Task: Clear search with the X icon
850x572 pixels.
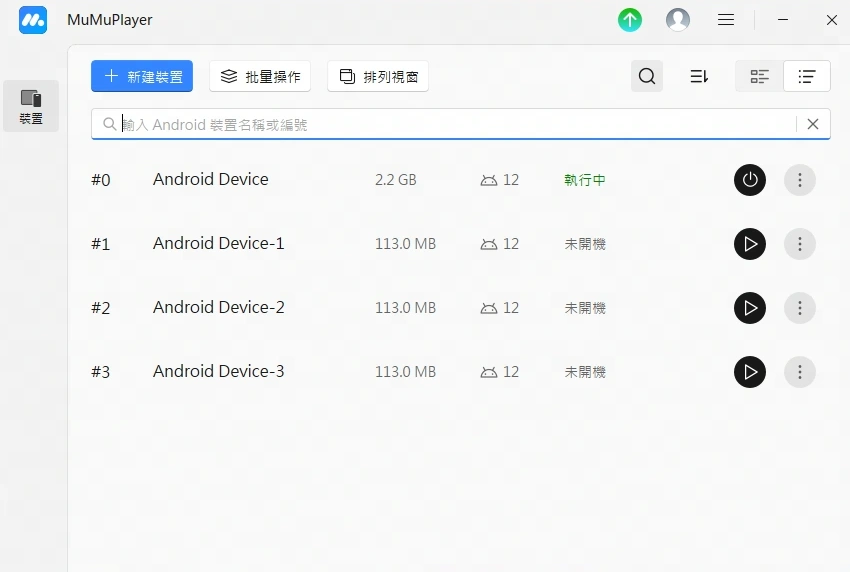Action: tap(813, 124)
